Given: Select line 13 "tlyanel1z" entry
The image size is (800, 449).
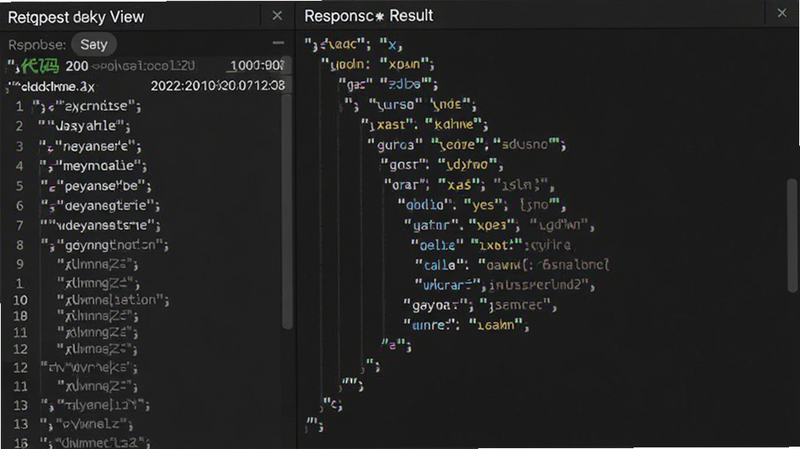Looking at the screenshot, I should (x=95, y=405).
